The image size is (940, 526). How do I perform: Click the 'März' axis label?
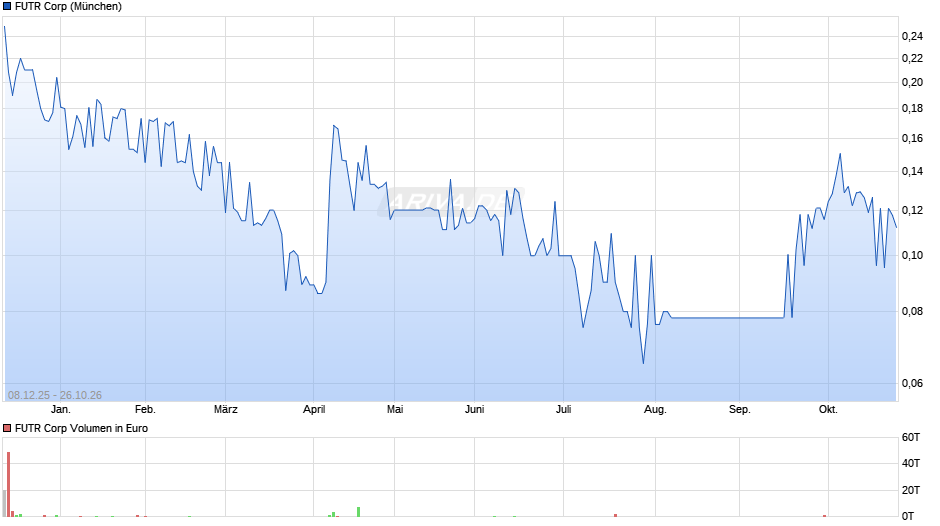(x=225, y=410)
